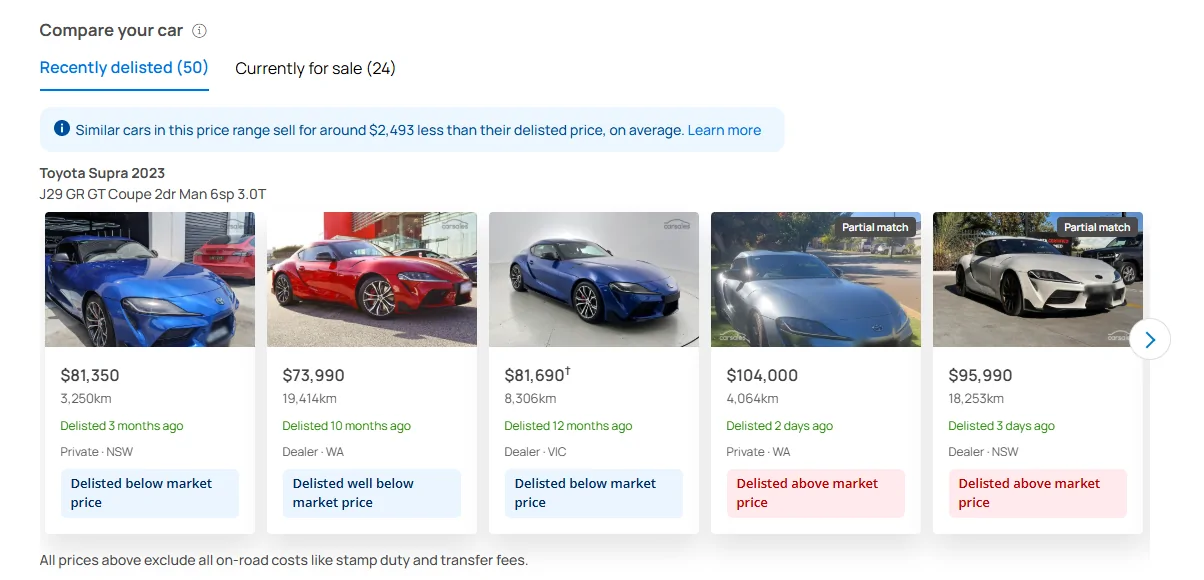Click the $81,350 price on the first card
Image resolution: width=1204 pixels, height=580 pixels.
[90, 376]
